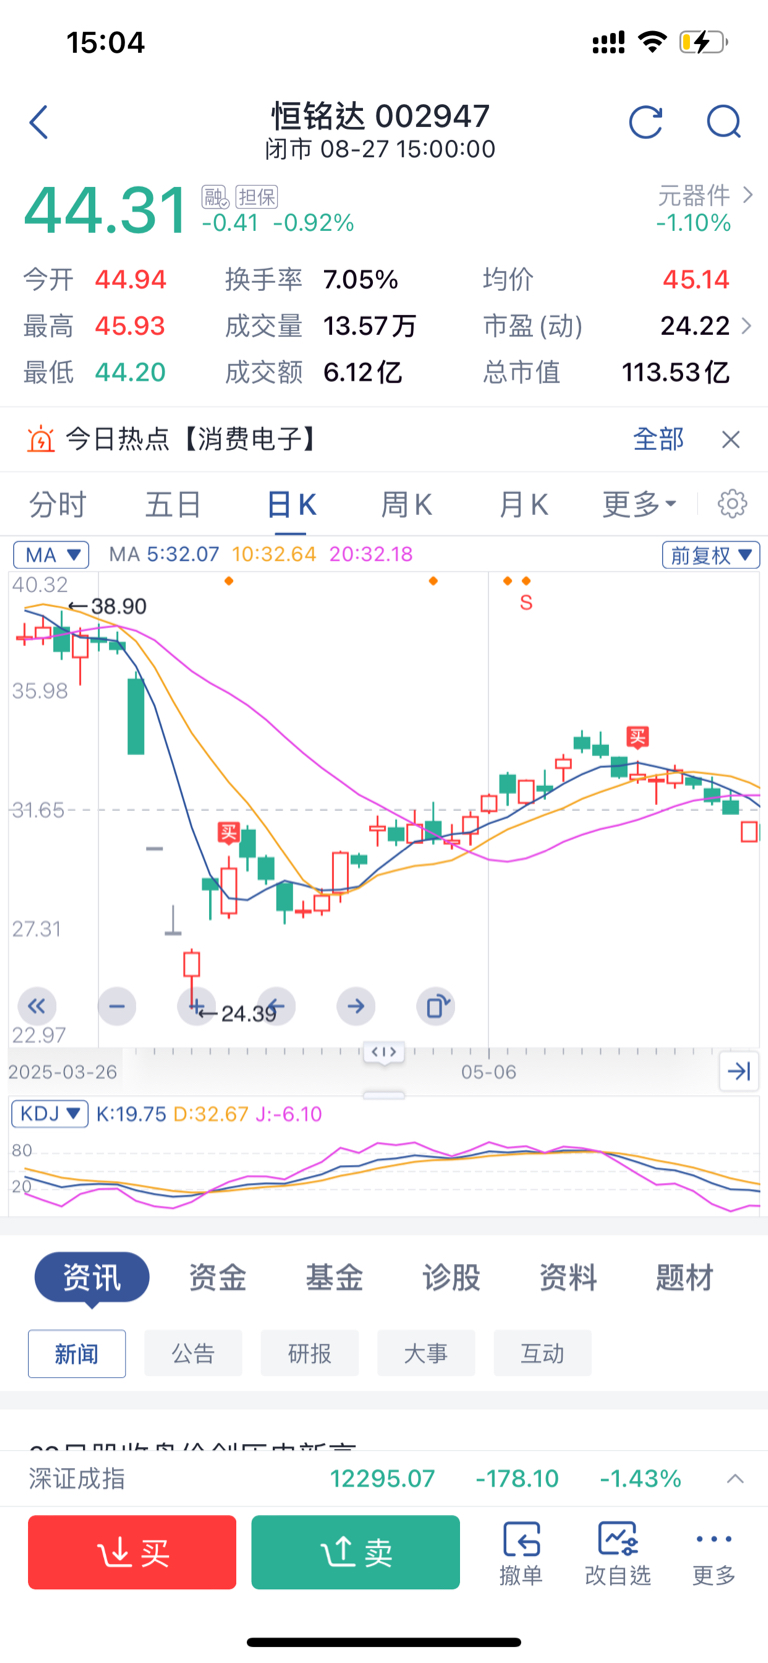Switch to the 资金 capital tab
The height and width of the screenshot is (1663, 768).
[x=217, y=1277]
